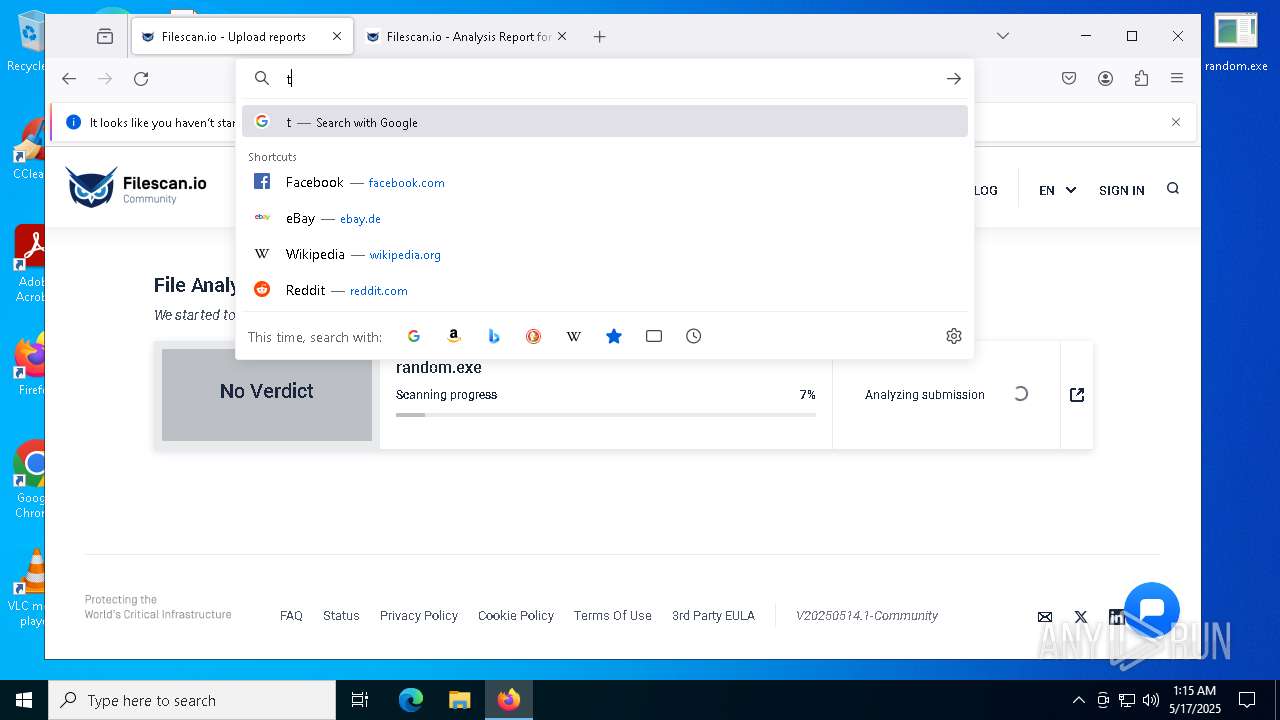The width and height of the screenshot is (1280, 720).
Task: Open the notification center icon
Action: (1247, 700)
